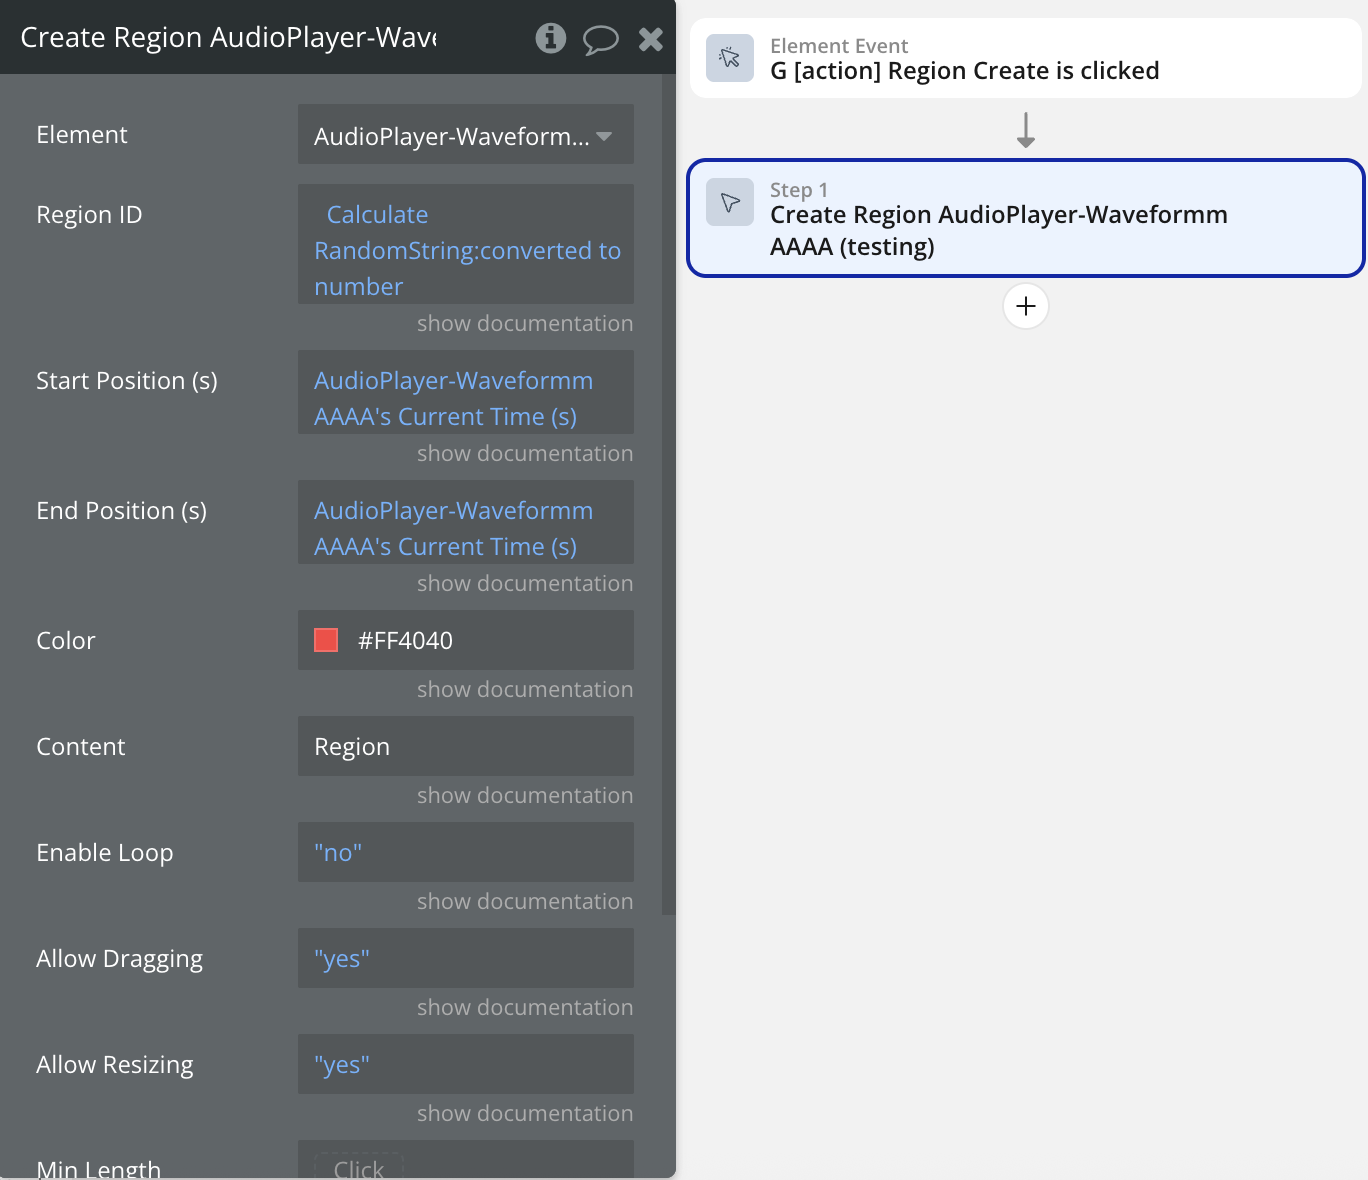Open the Region ID Calculate RandomString expression

(465, 250)
